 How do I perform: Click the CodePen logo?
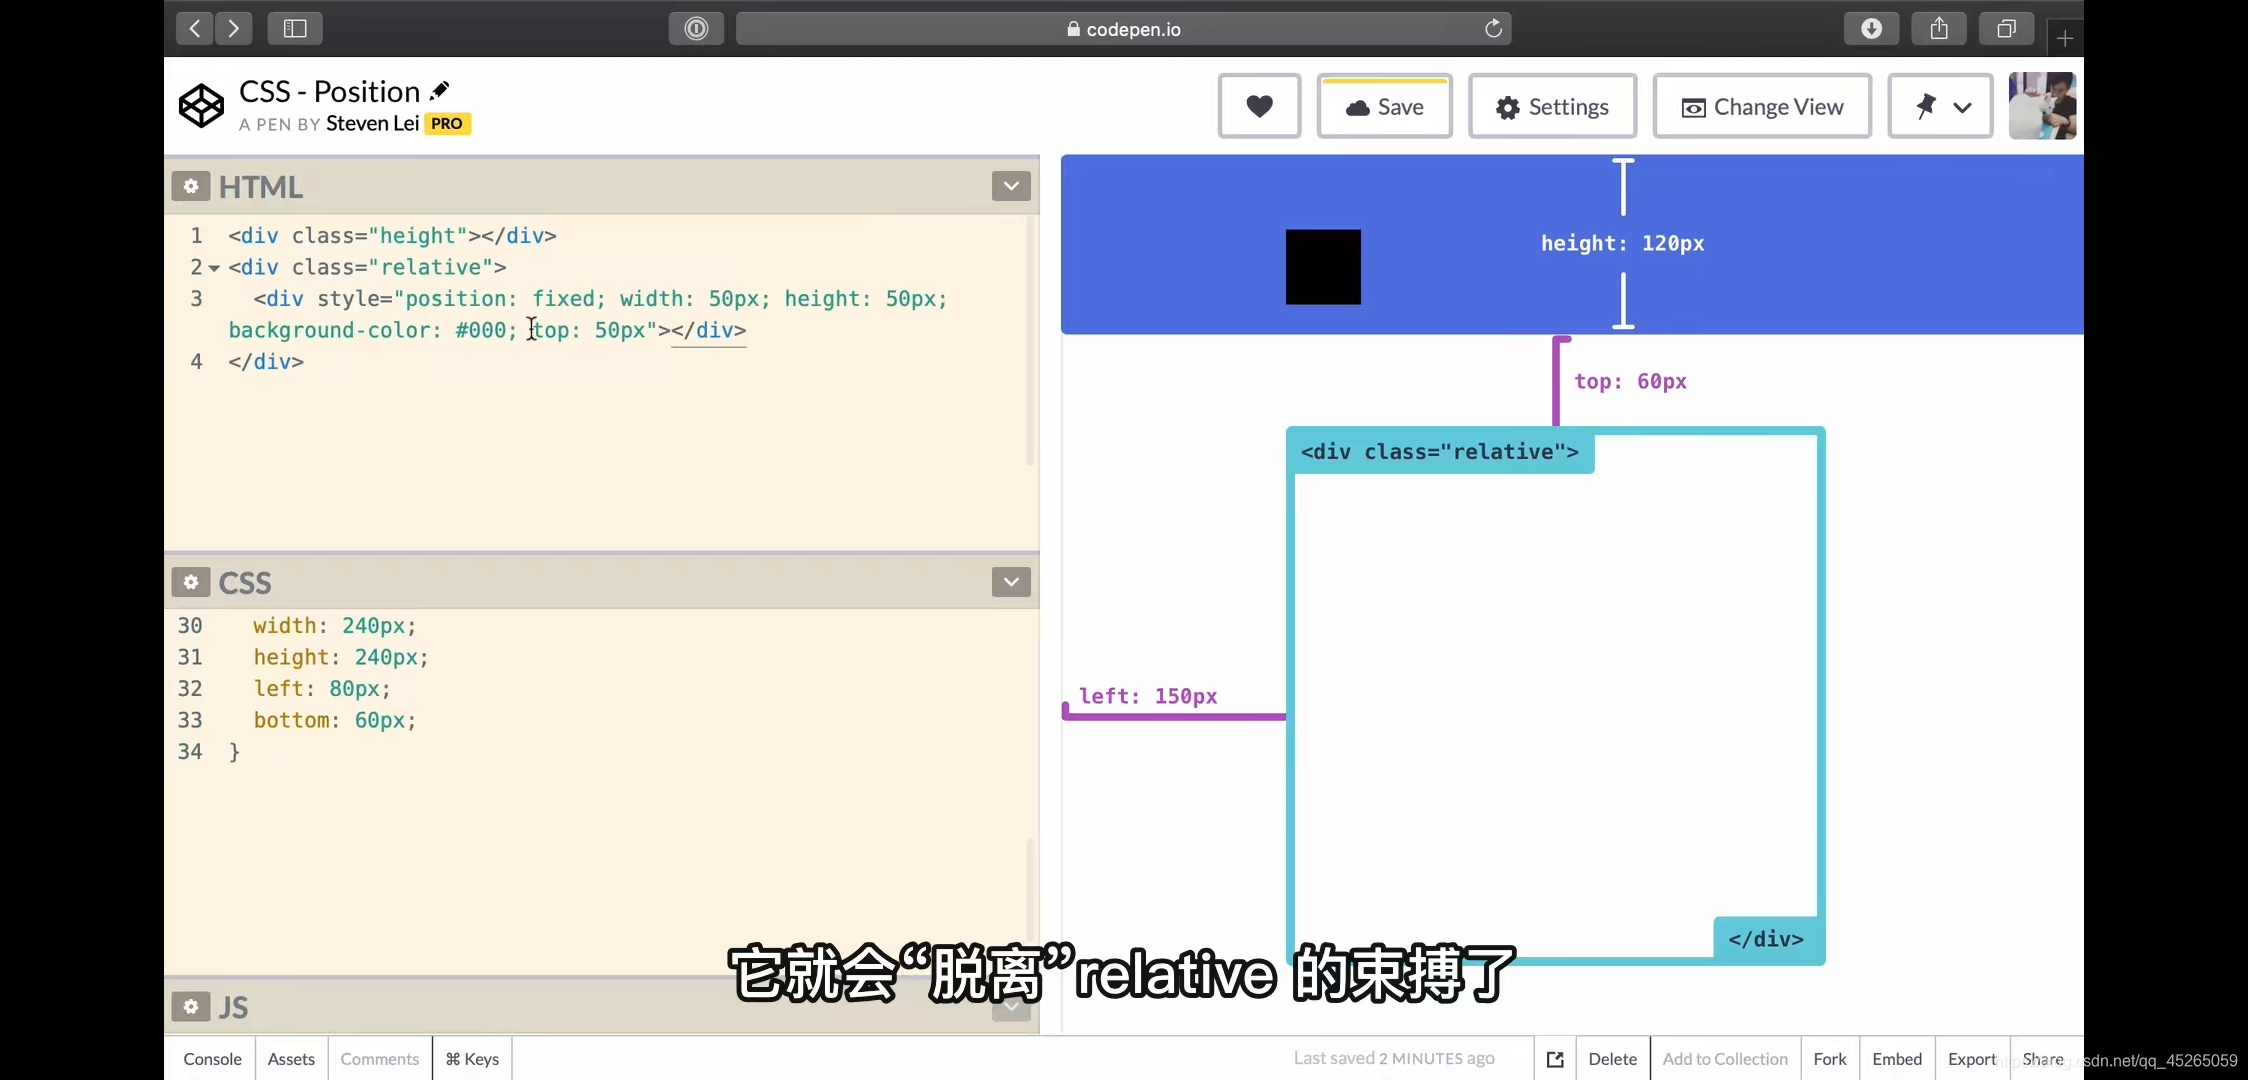(201, 105)
